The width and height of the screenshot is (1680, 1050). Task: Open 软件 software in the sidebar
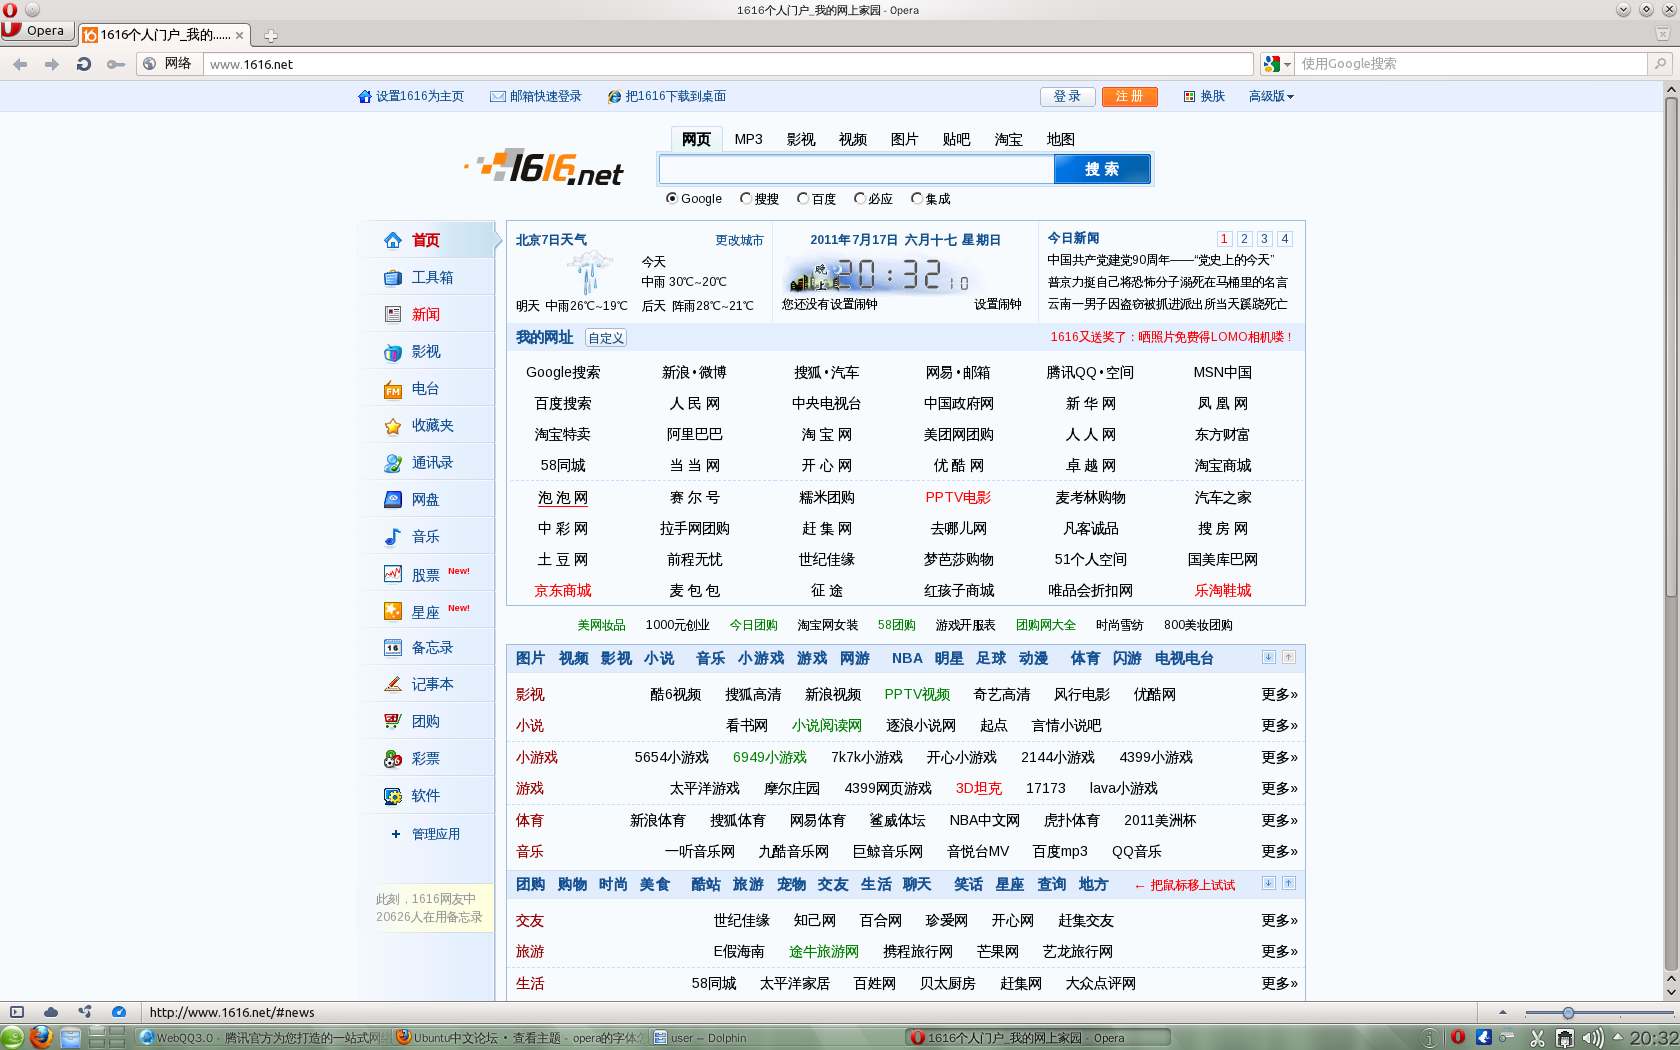point(425,795)
